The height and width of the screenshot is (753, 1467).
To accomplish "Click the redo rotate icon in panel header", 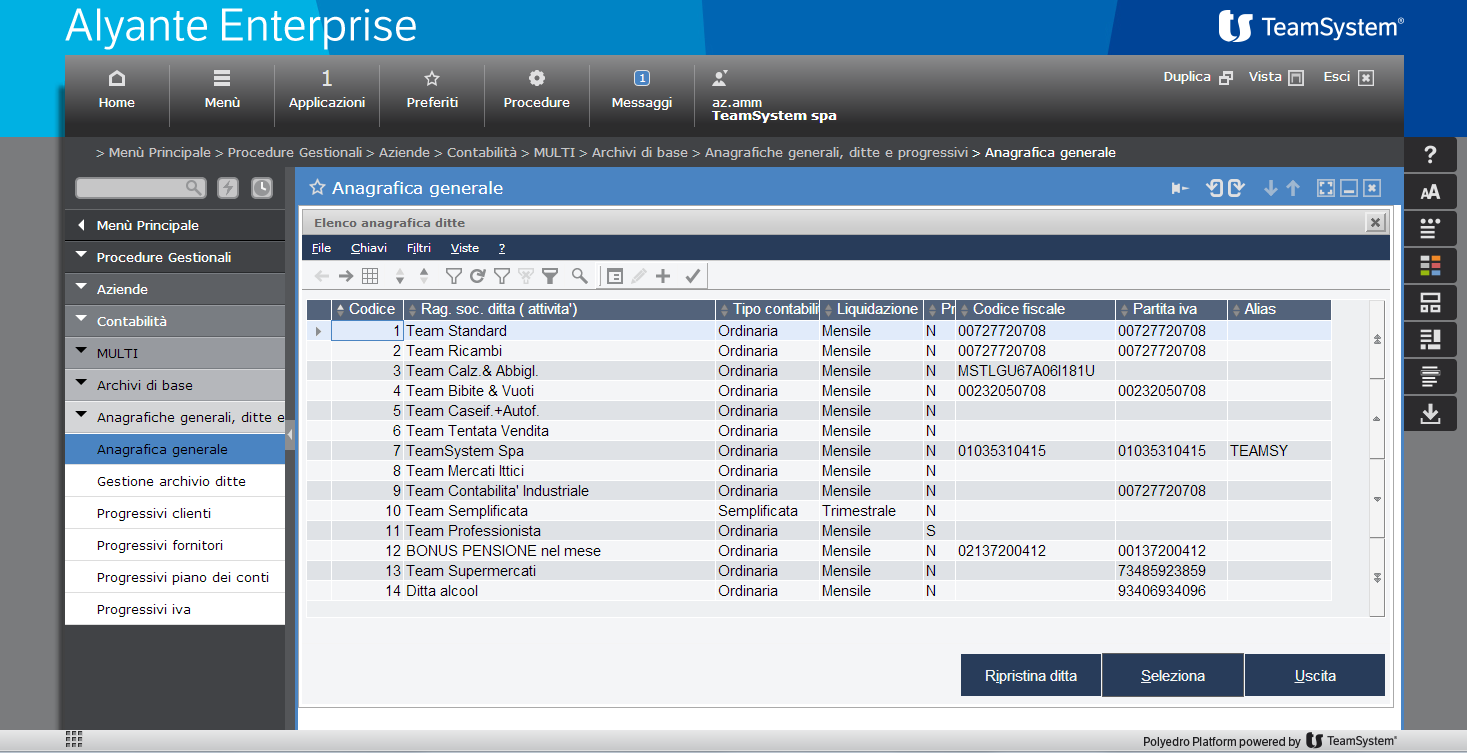I will click(1235, 188).
